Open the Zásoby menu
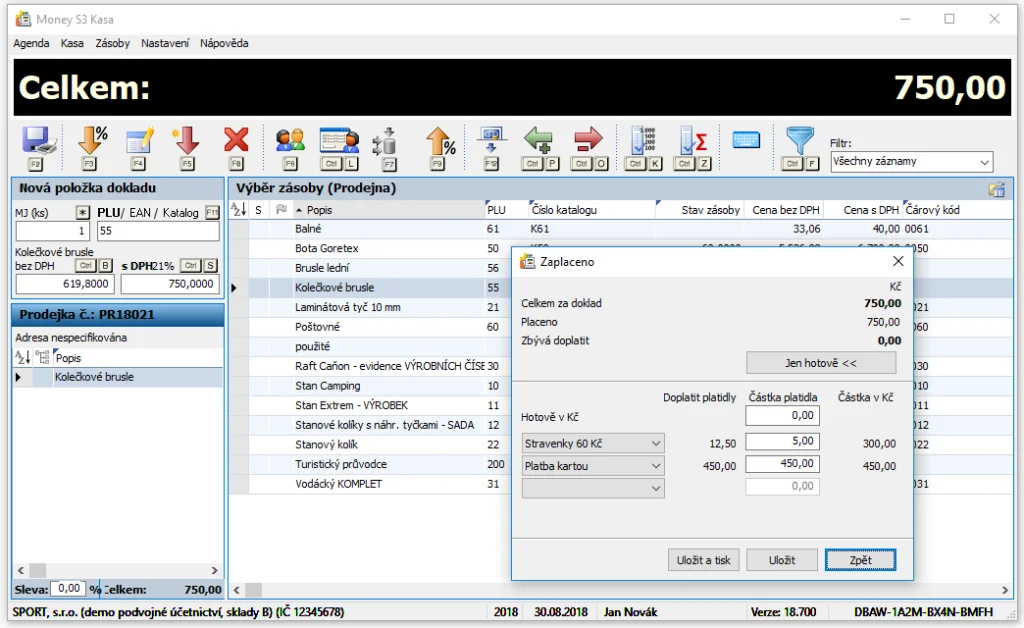 [x=112, y=43]
